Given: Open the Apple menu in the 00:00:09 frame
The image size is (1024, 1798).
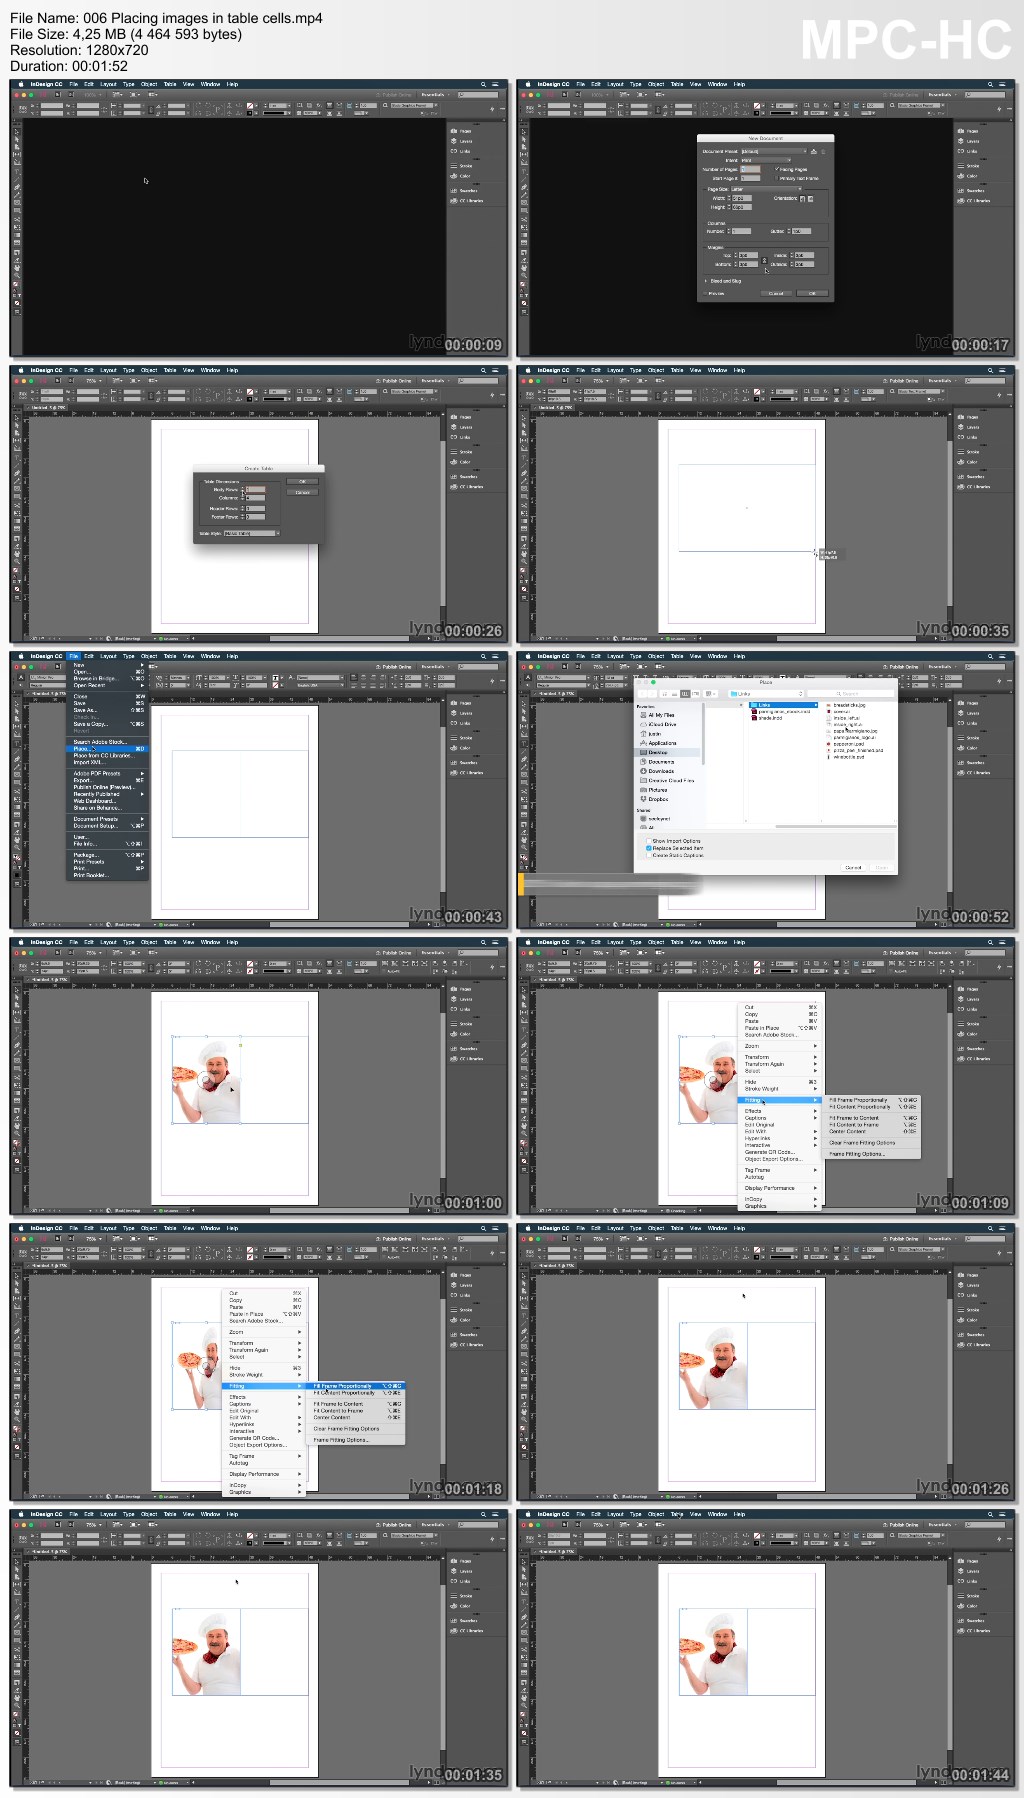Looking at the screenshot, I should click(x=21, y=84).
